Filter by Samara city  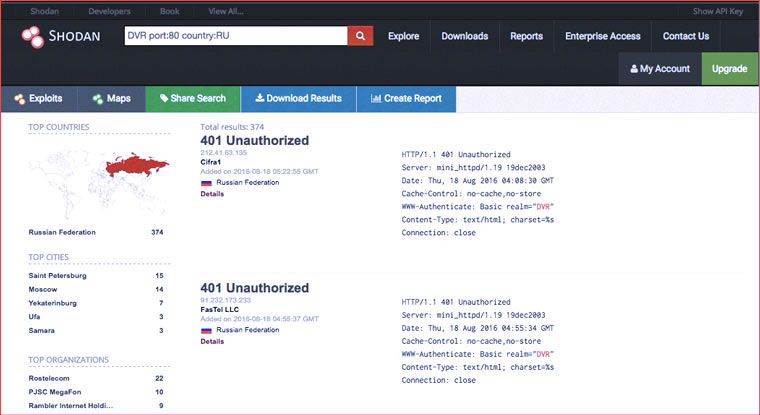click(41, 331)
